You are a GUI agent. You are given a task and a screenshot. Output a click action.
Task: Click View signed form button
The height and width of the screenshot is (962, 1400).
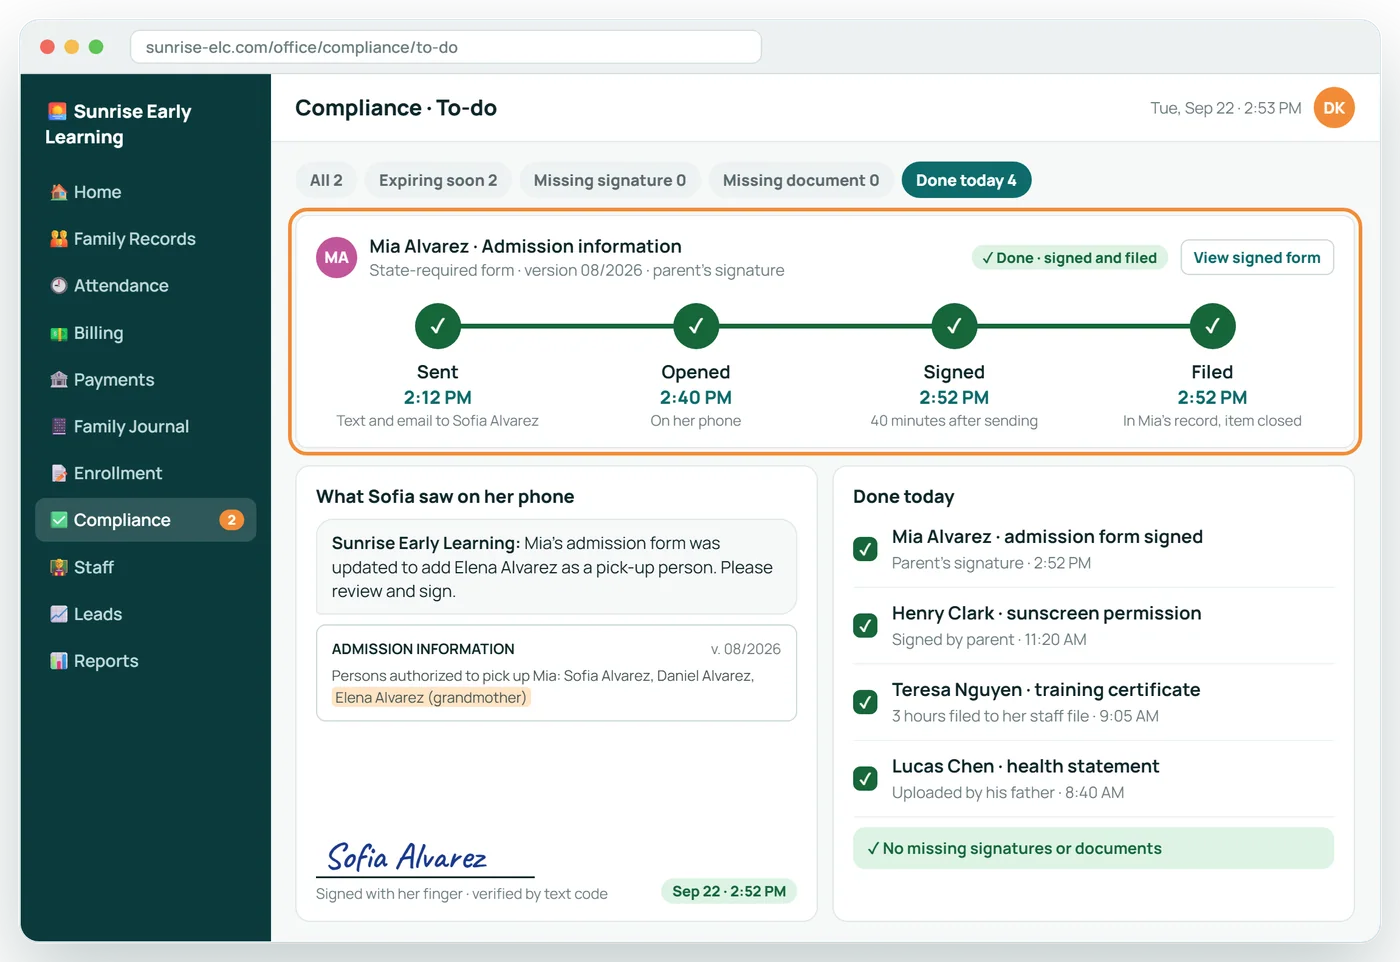[1257, 258]
